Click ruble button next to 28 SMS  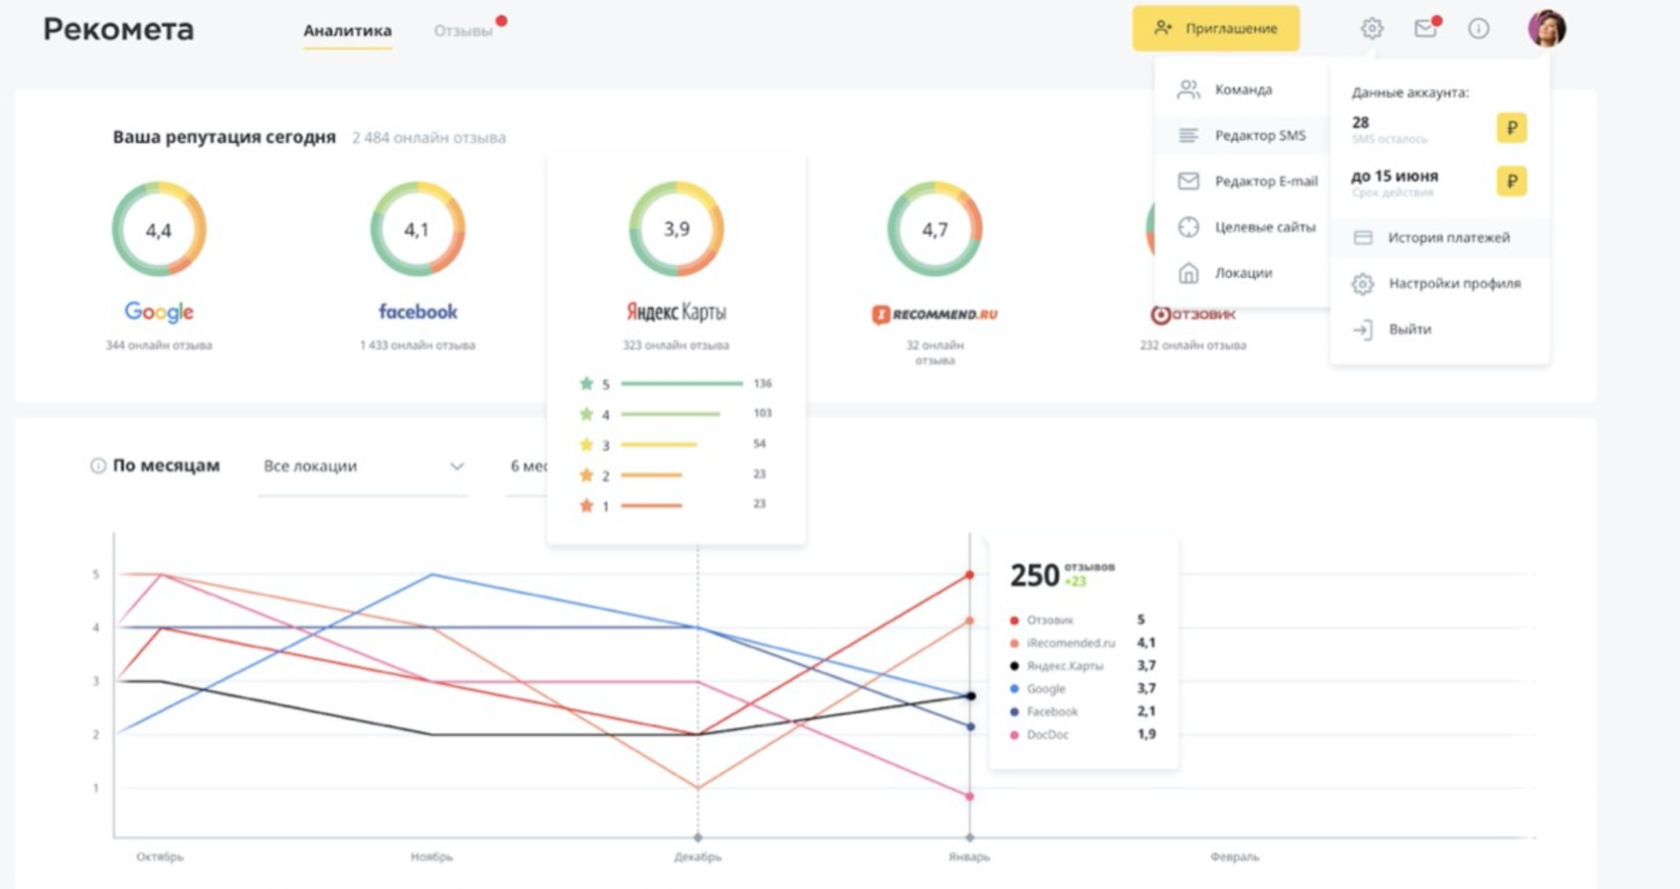coord(1512,128)
